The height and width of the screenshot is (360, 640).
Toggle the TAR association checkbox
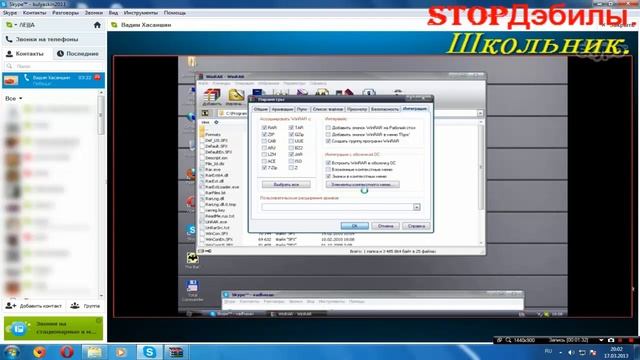[x=291, y=128]
